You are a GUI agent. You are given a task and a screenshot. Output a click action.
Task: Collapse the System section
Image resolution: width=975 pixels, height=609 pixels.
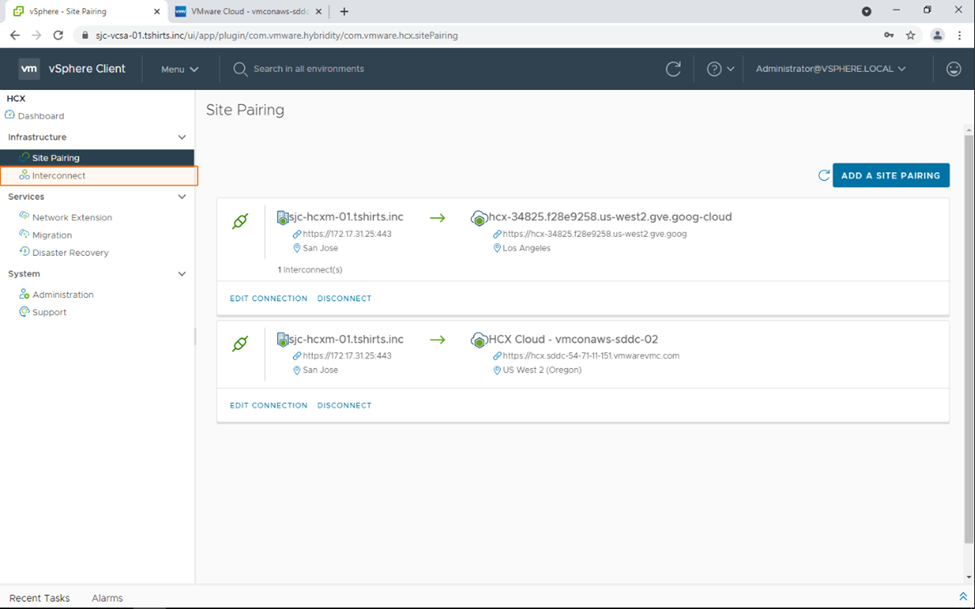[182, 274]
